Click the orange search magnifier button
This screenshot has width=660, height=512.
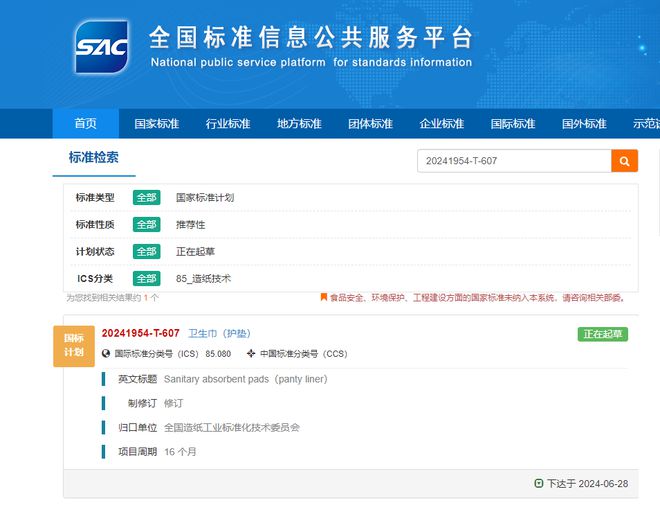pyautogui.click(x=624, y=161)
